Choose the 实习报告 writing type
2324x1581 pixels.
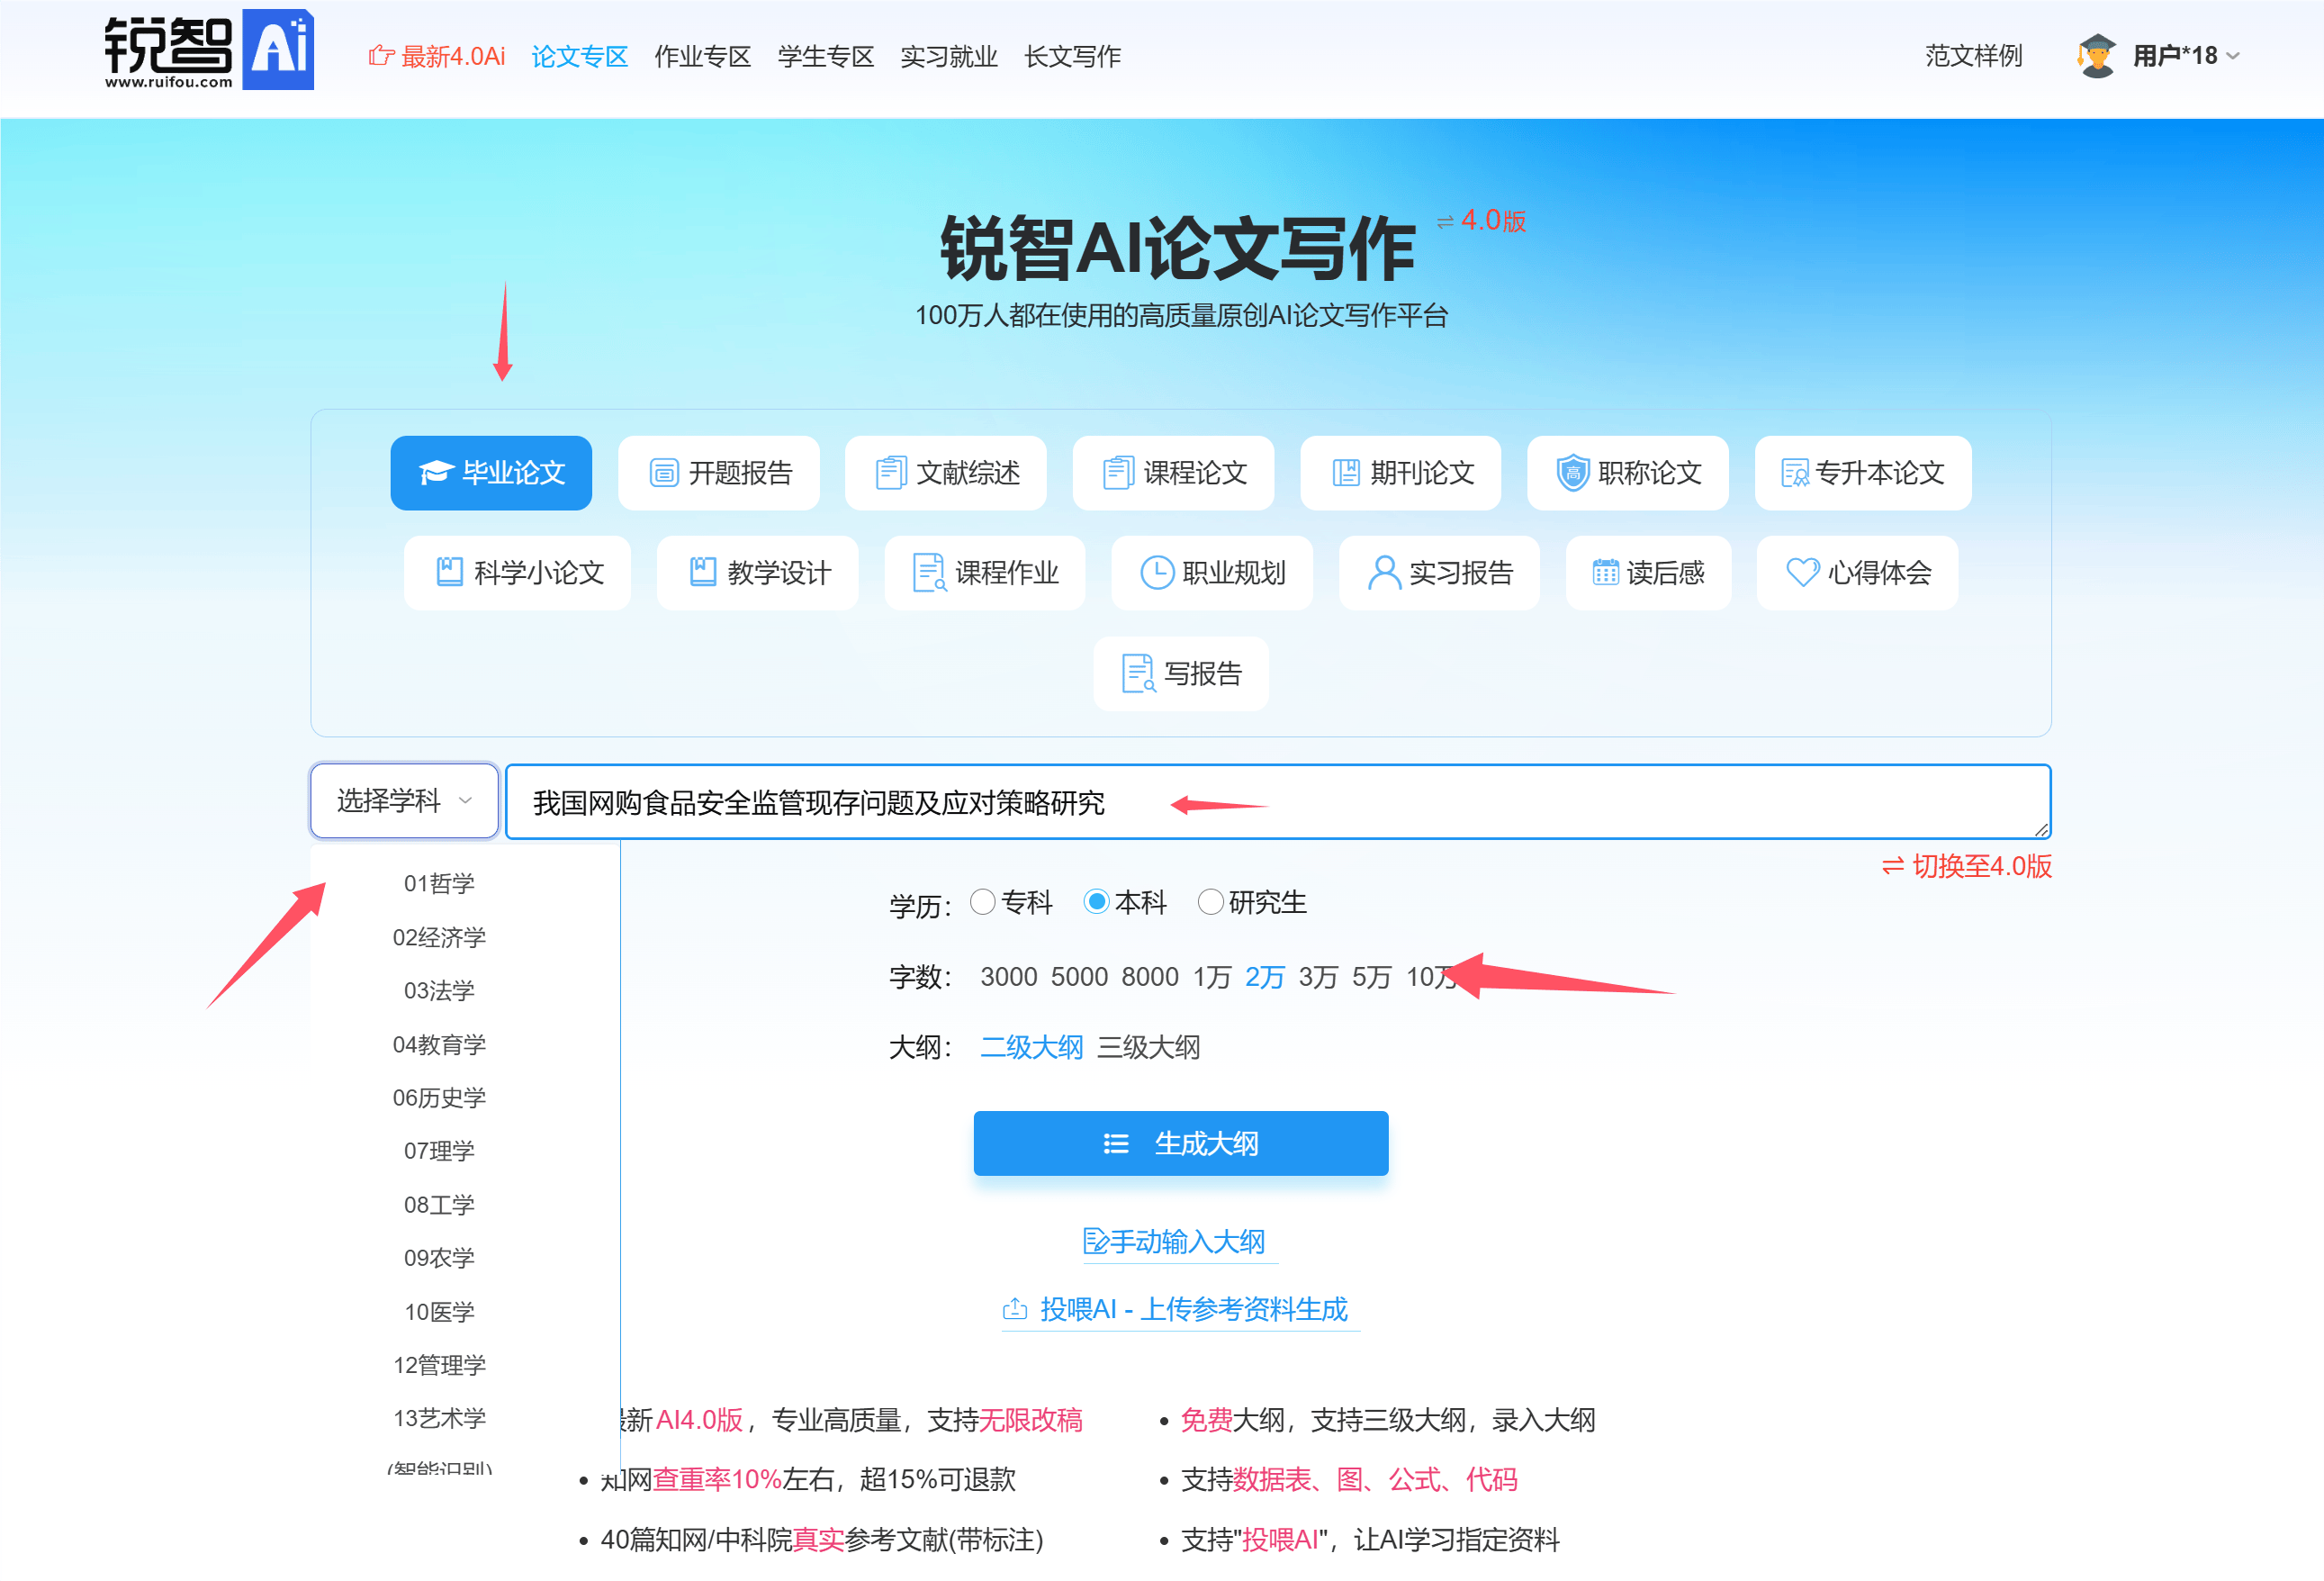(x=1439, y=573)
